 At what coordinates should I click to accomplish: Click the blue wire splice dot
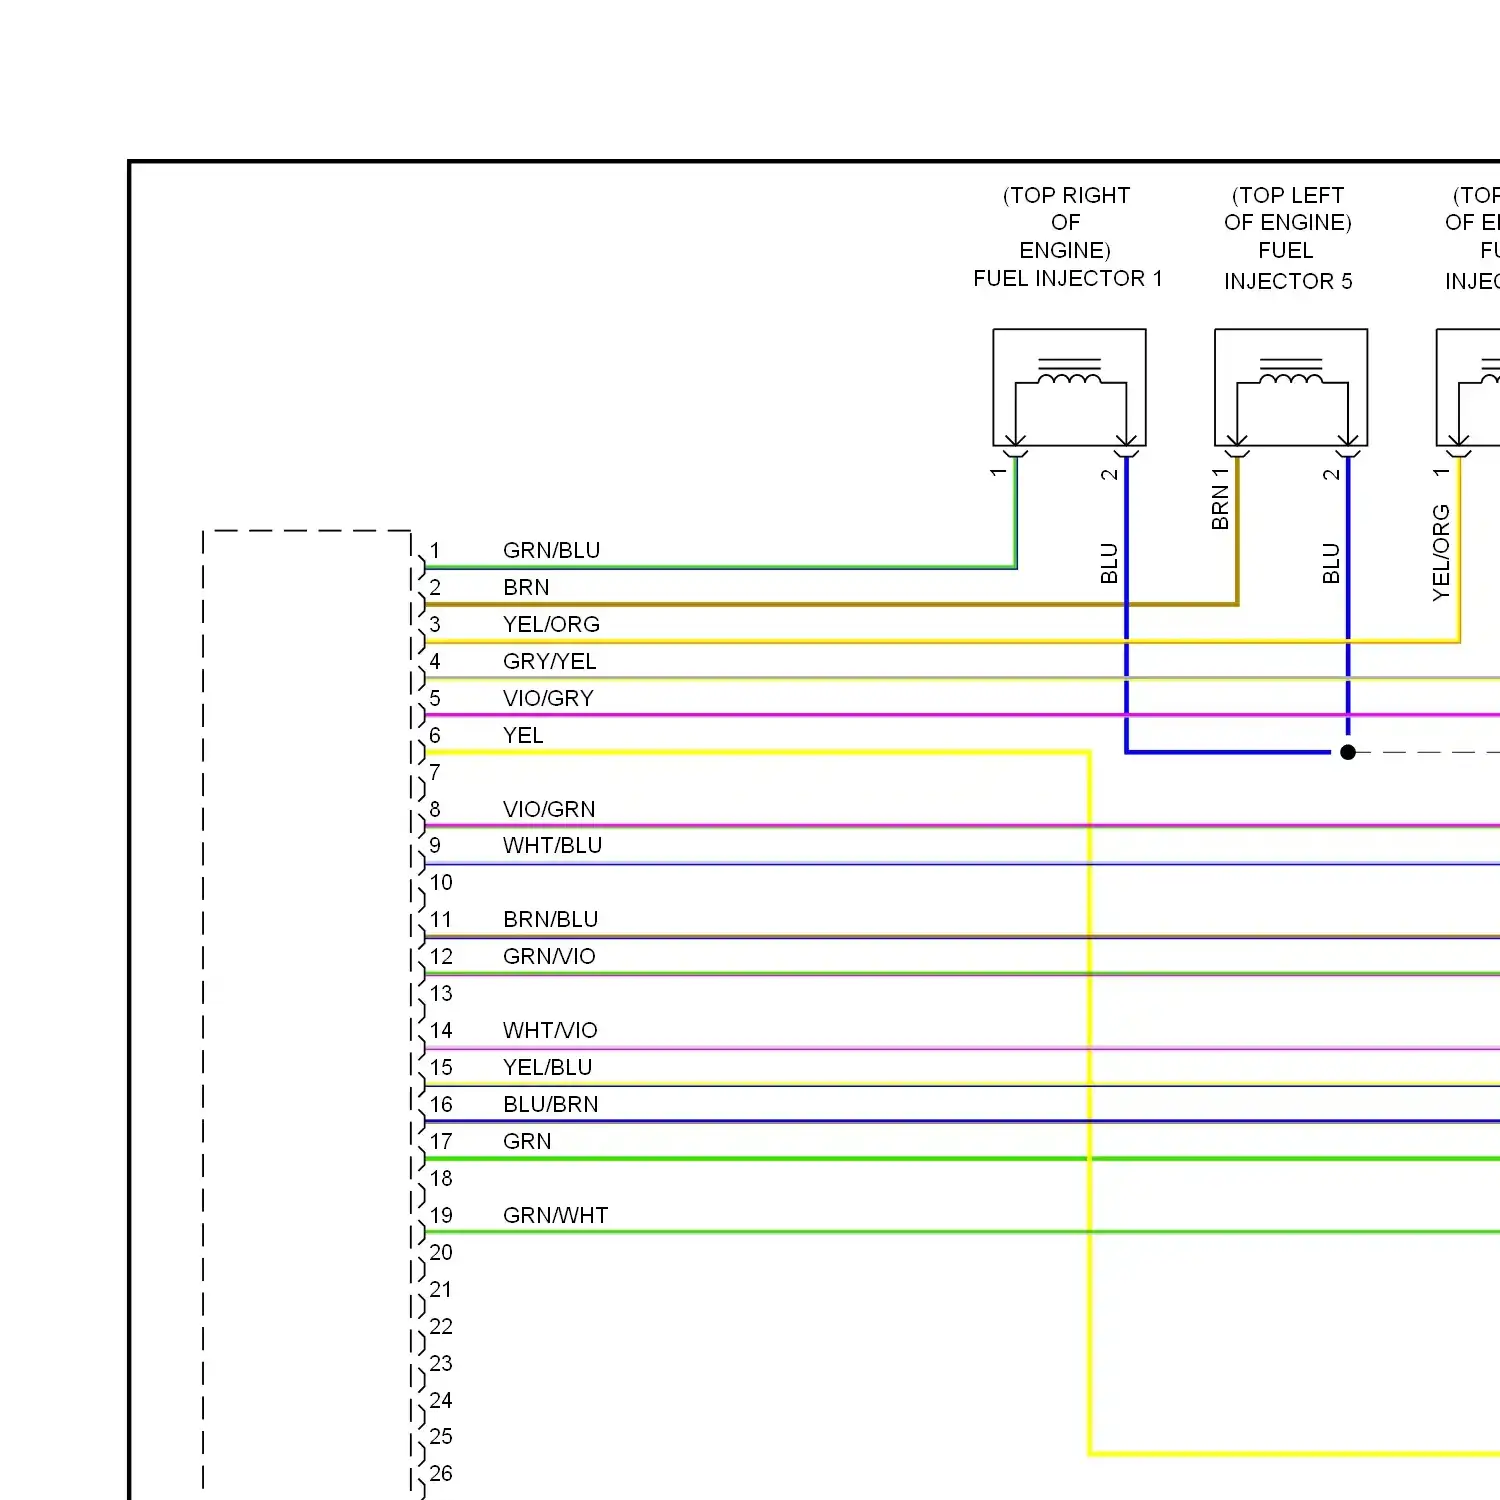(1348, 752)
